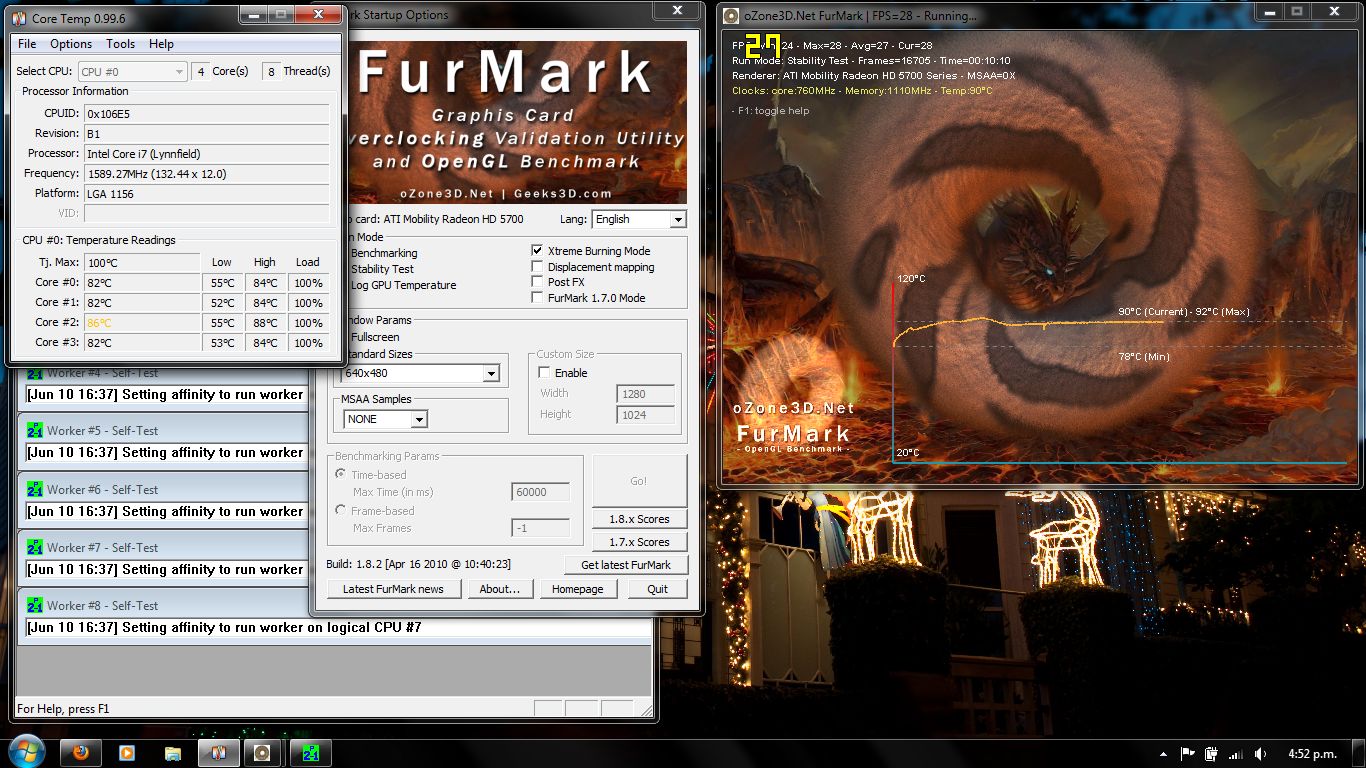Open the 1.8.x Scores button
The width and height of the screenshot is (1366, 768).
click(x=639, y=519)
